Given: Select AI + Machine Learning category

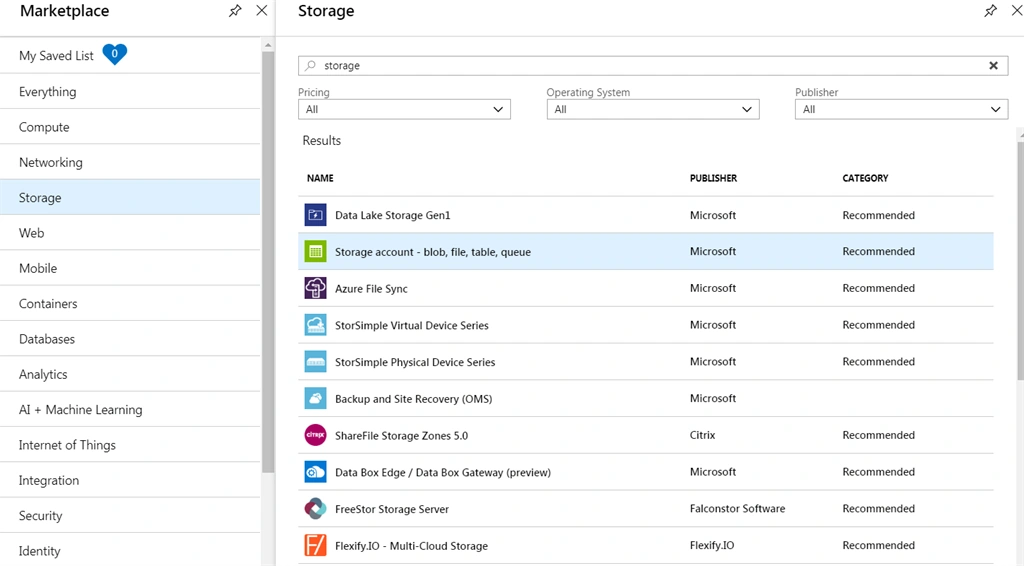Looking at the screenshot, I should tap(130, 409).
